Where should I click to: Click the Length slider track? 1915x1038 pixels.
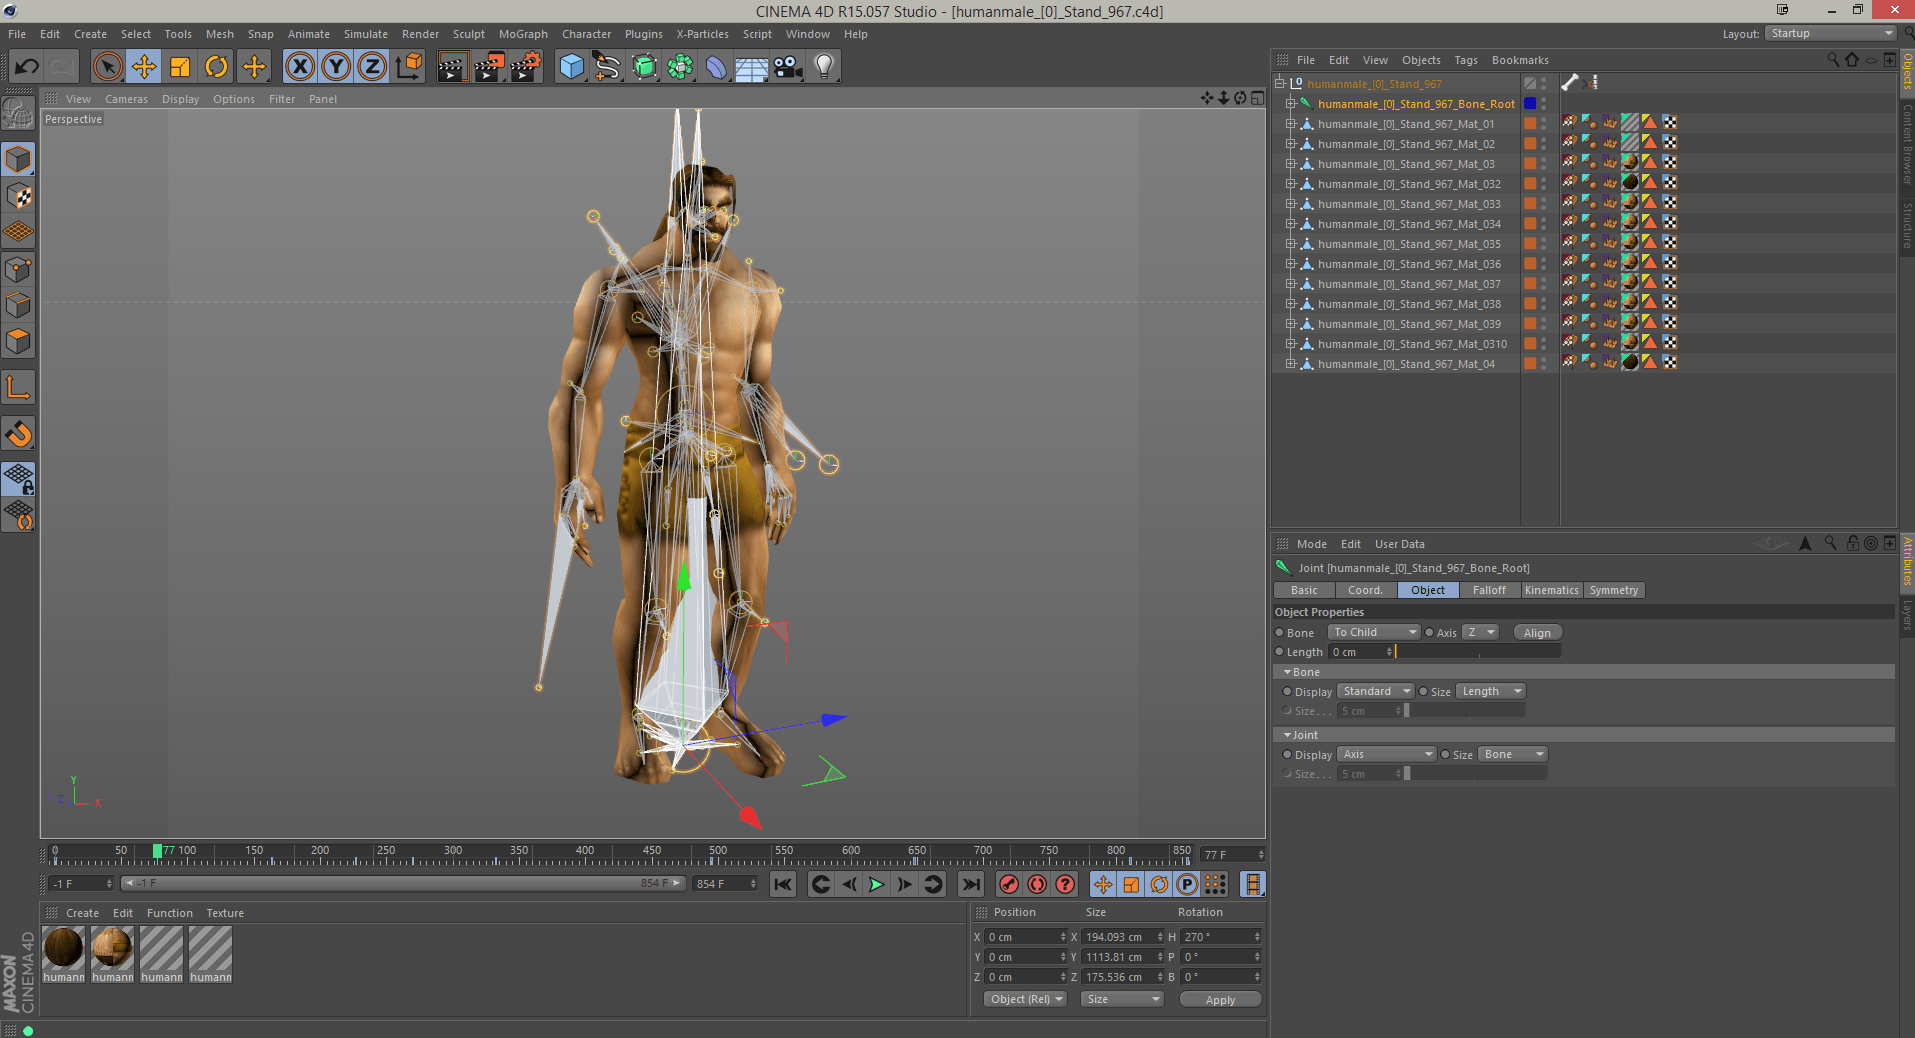(x=1478, y=652)
